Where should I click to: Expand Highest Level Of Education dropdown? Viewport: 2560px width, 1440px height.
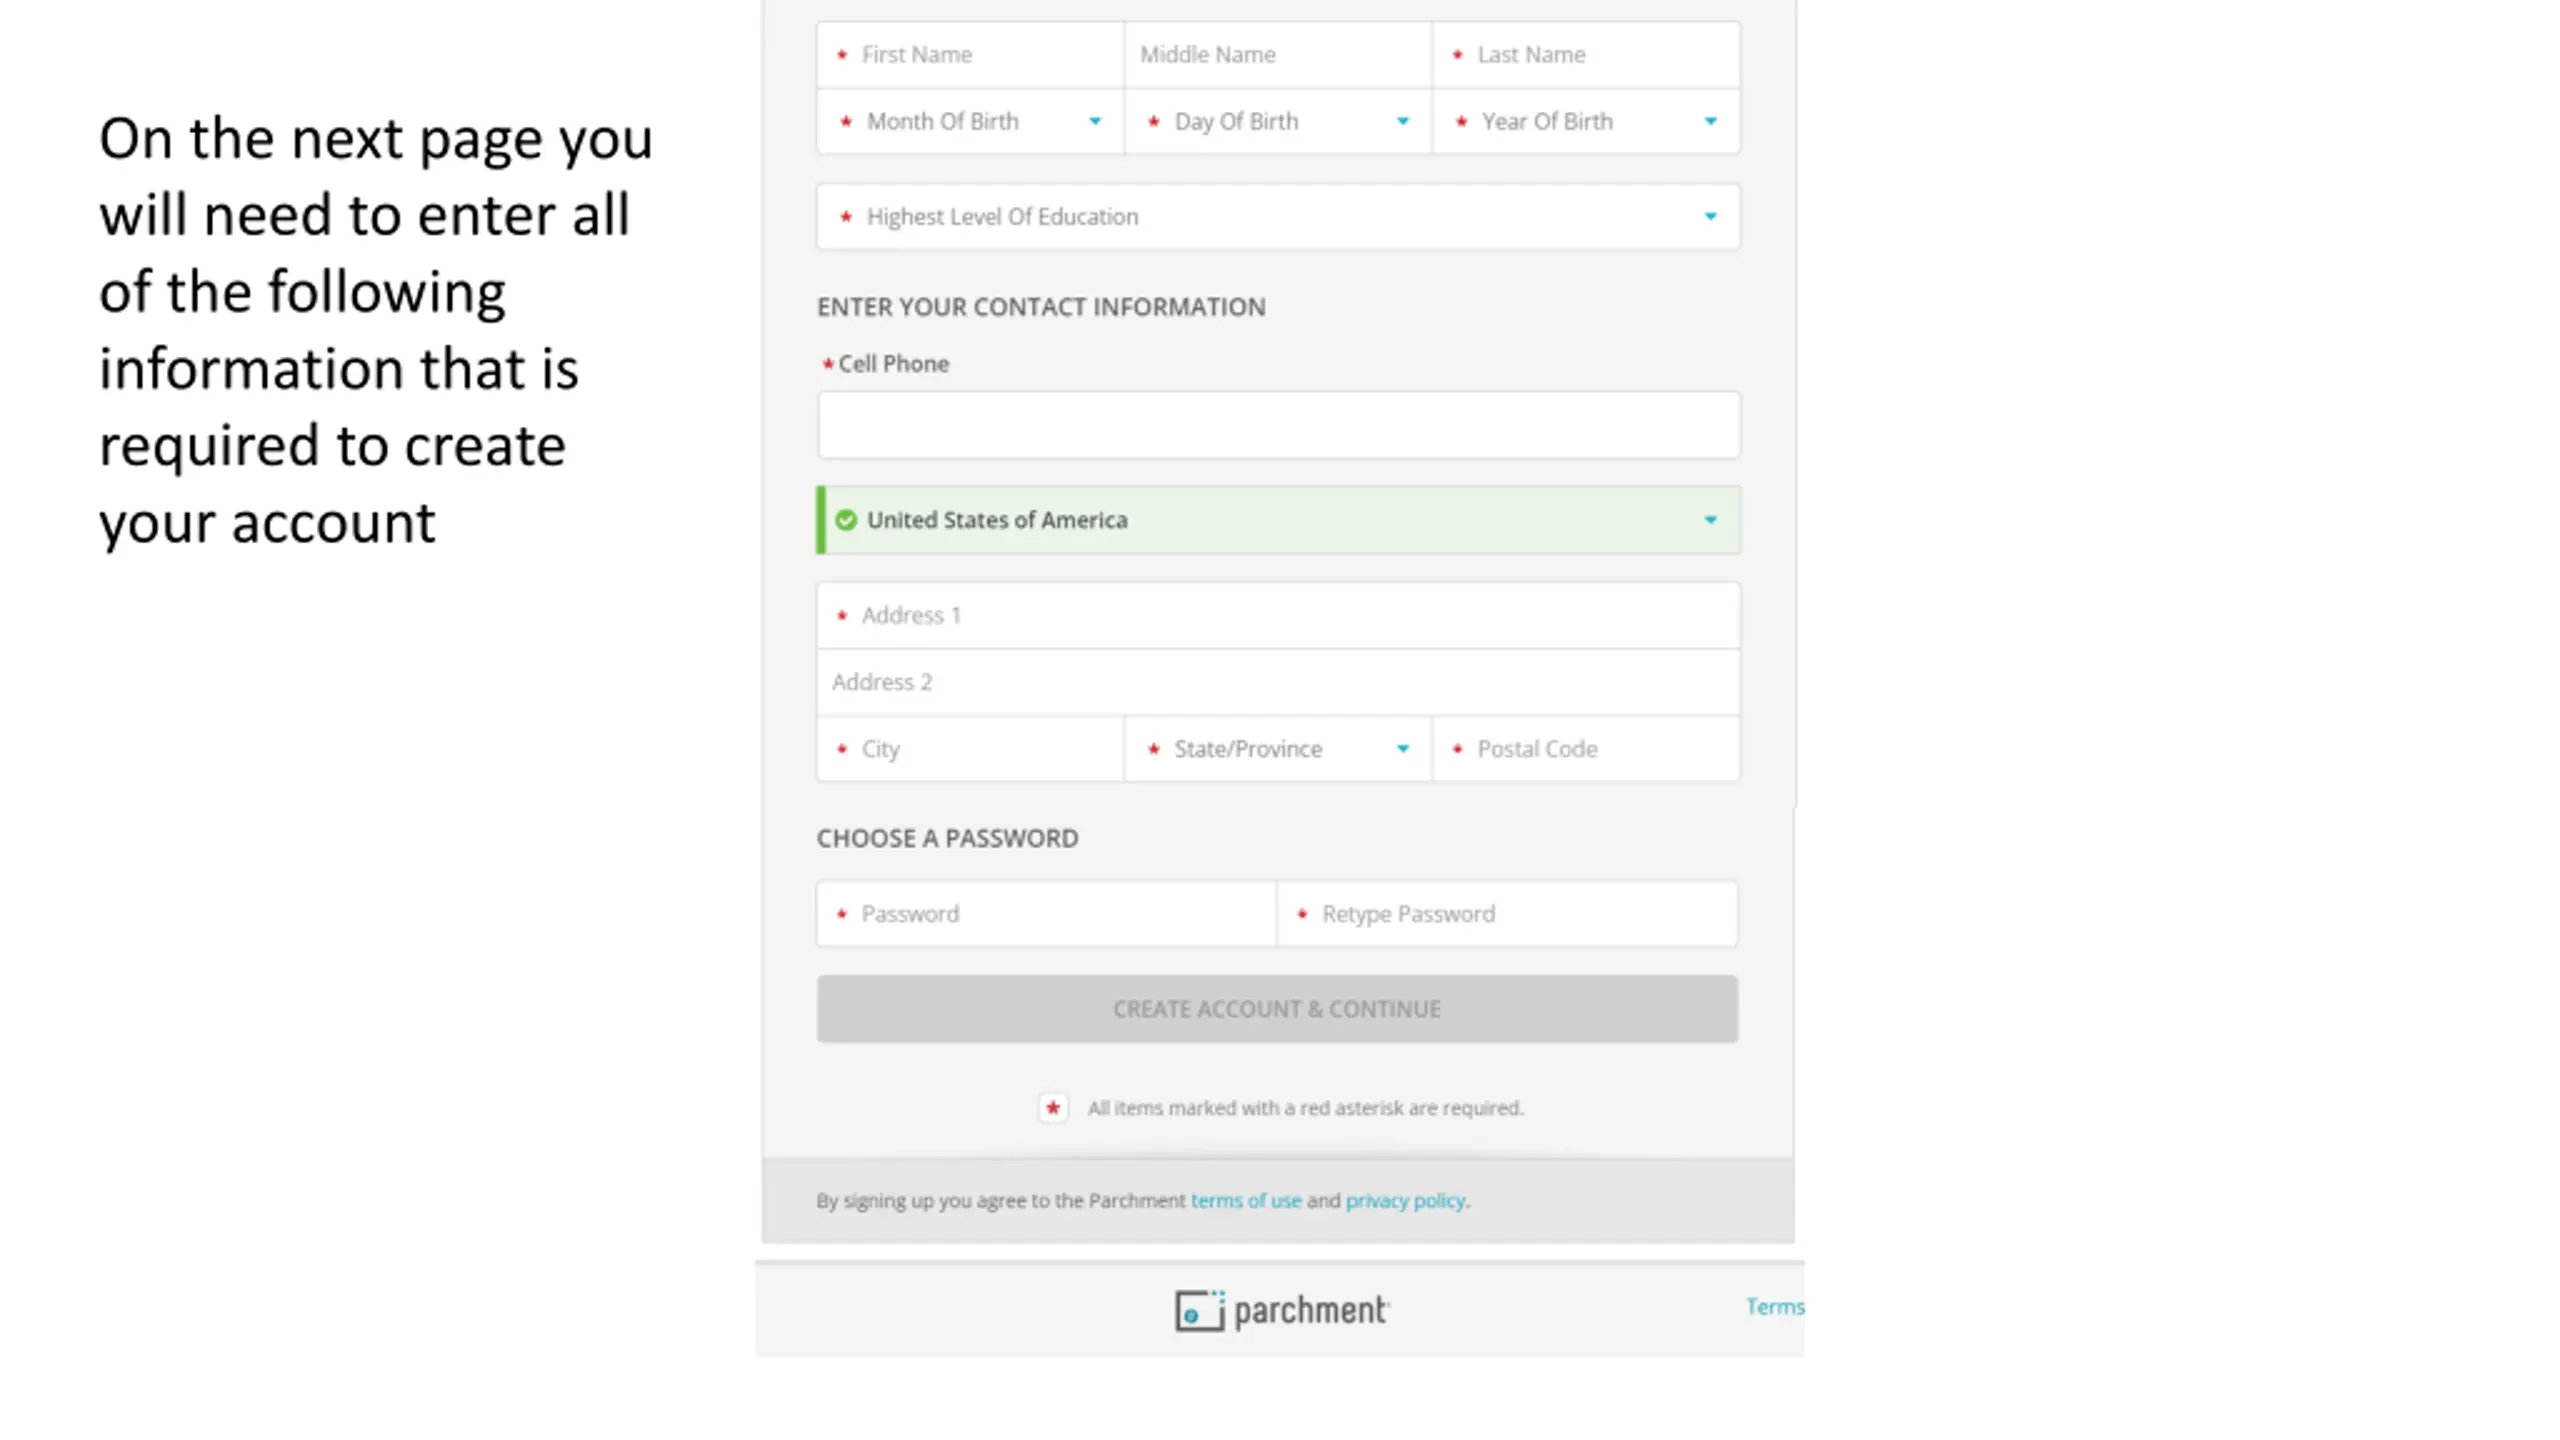coord(1278,216)
